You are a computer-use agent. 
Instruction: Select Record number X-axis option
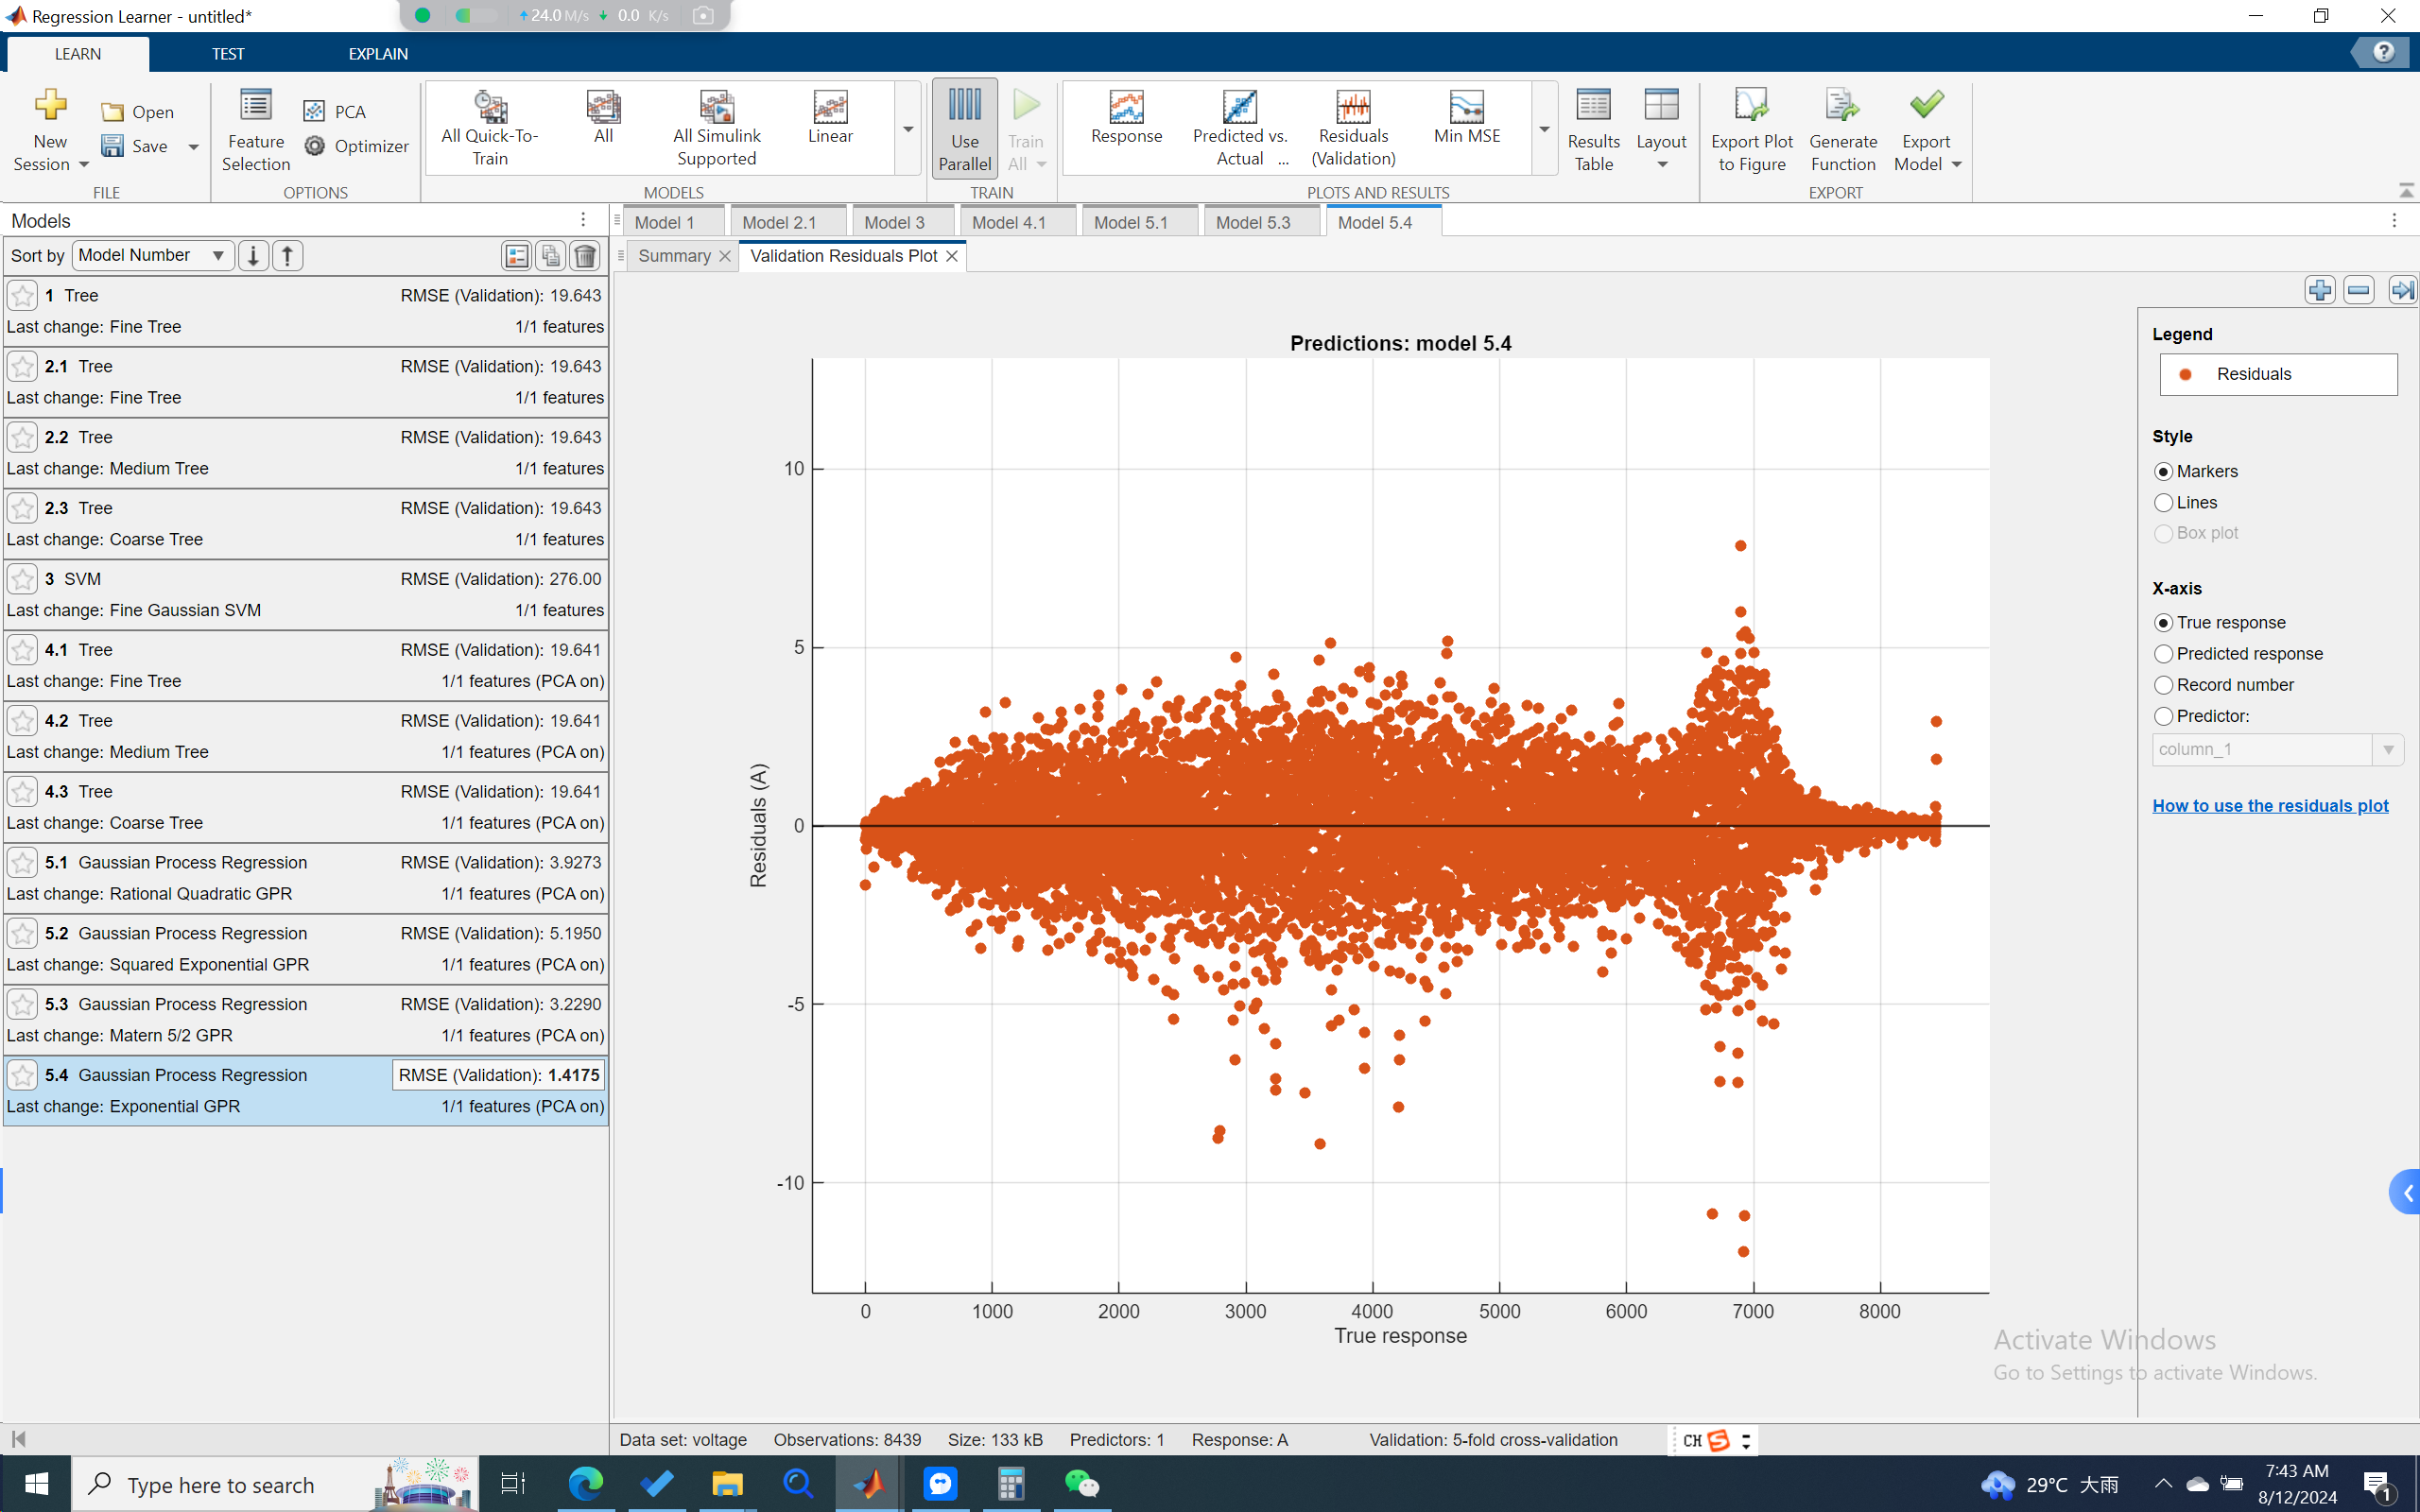point(2164,685)
